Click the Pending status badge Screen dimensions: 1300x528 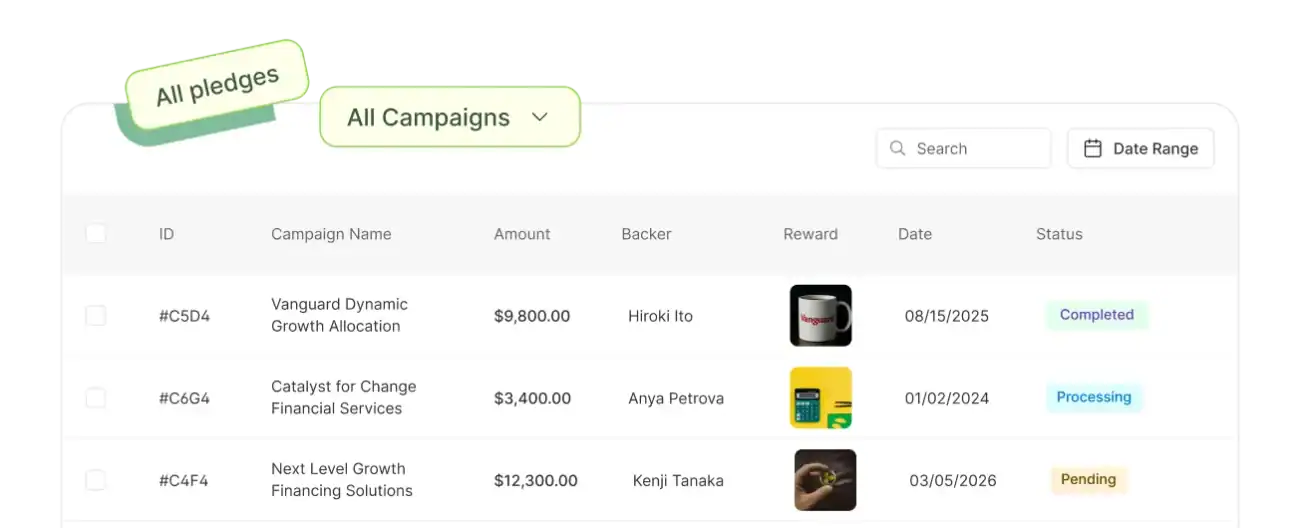(1088, 479)
